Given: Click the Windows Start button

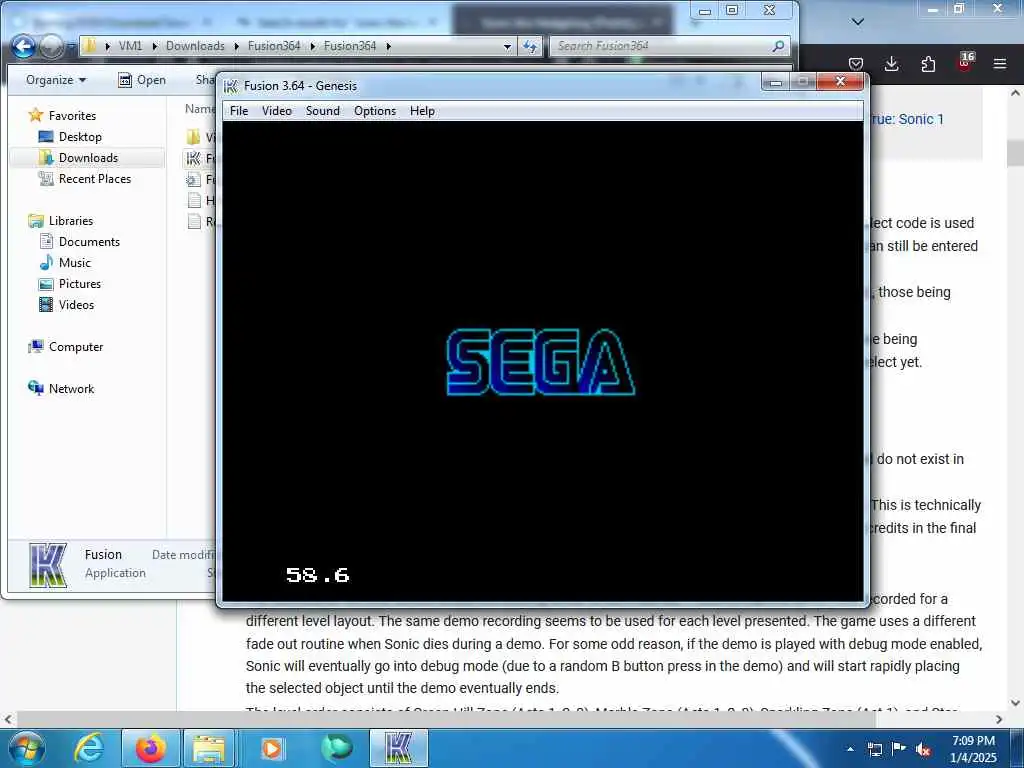Looking at the screenshot, I should pos(25,748).
